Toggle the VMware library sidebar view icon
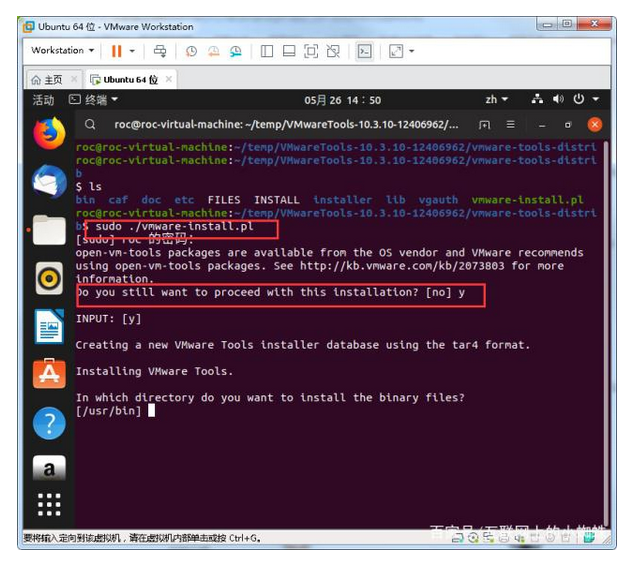Viewport: 633px width, 563px height. point(267,51)
